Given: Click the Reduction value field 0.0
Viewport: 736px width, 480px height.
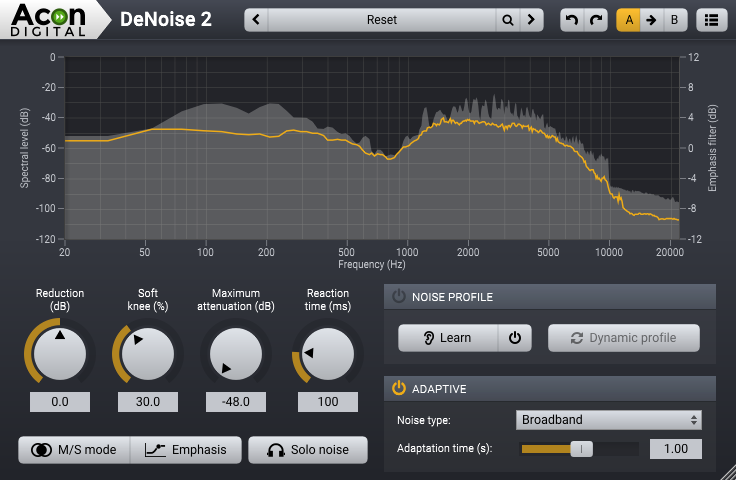Looking at the screenshot, I should pos(60,402).
